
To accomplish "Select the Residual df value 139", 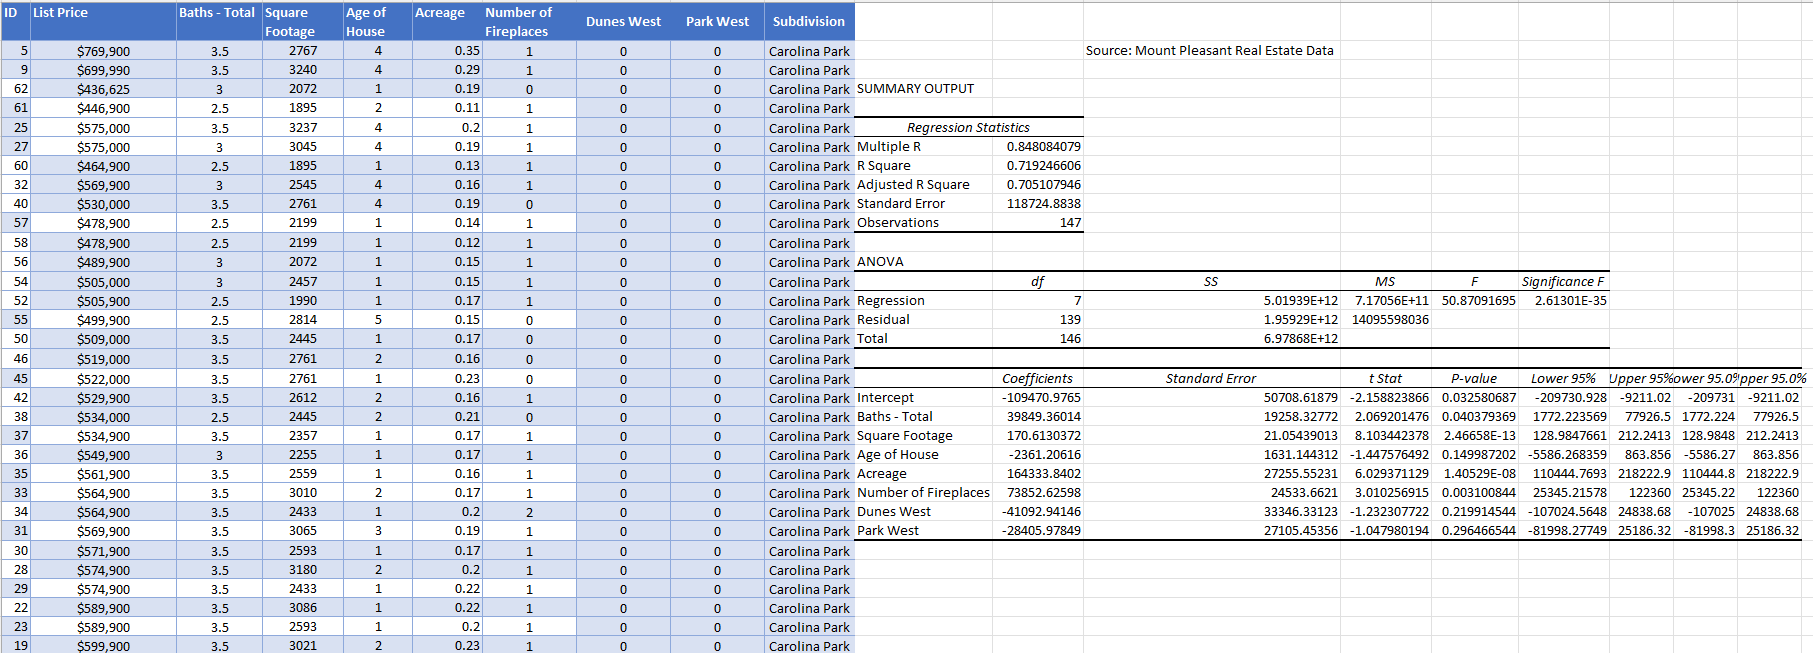I will (1071, 320).
